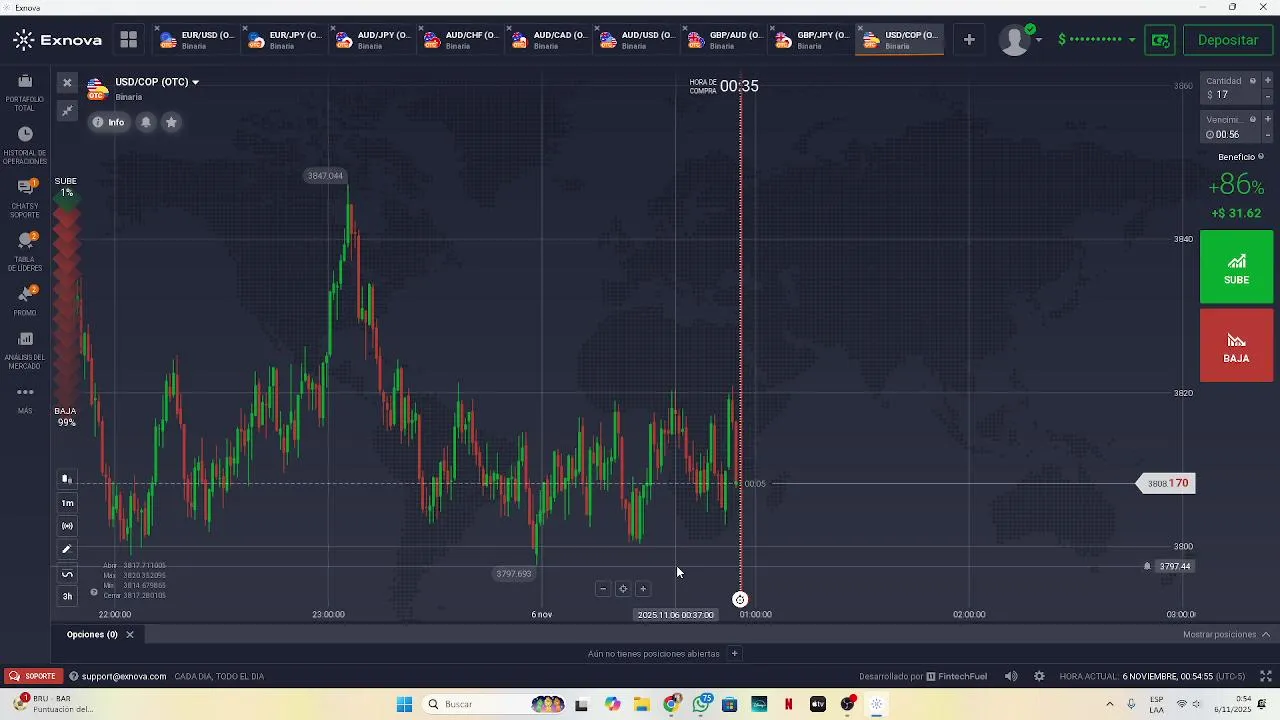1280x720 pixels.
Task: Toggle USD/COP favorite star
Action: pos(171,122)
